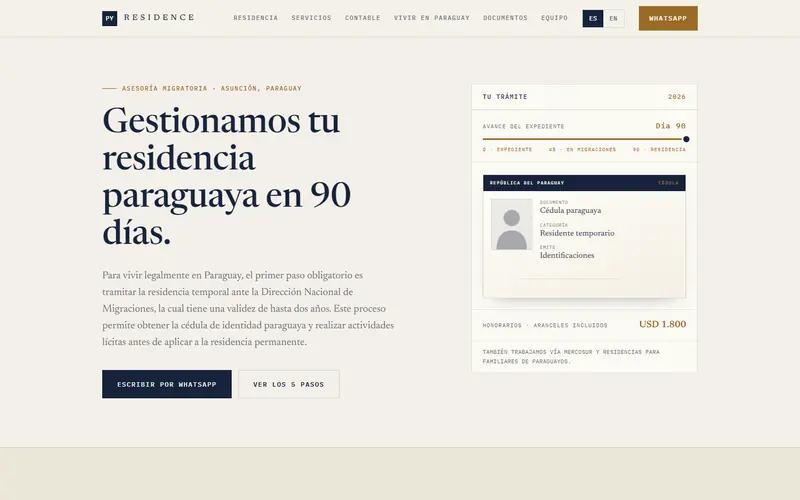Image resolution: width=800 pixels, height=500 pixels.
Task: Click 'Avance del expediente' label
Action: (523, 126)
